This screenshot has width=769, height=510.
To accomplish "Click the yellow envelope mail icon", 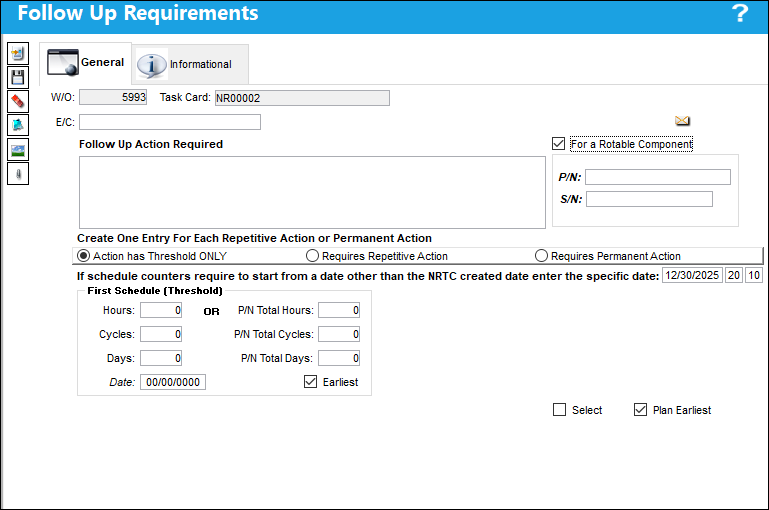I will click(682, 121).
